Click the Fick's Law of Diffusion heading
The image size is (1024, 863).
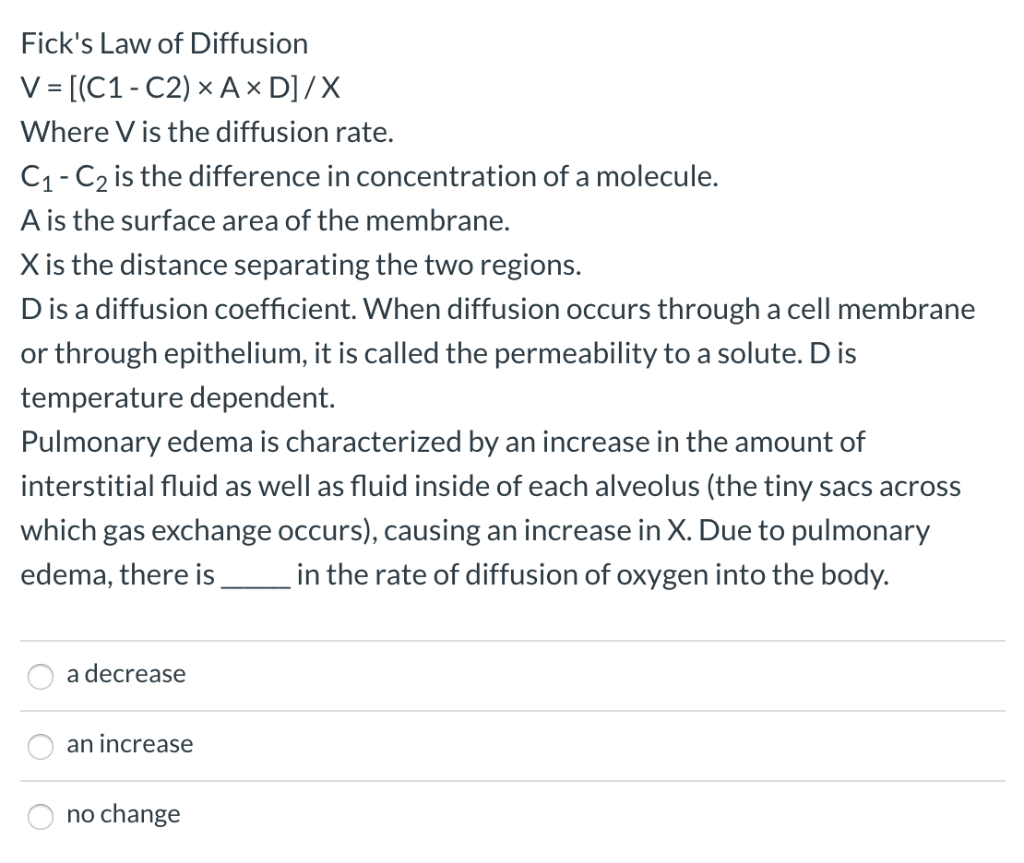pos(163,43)
